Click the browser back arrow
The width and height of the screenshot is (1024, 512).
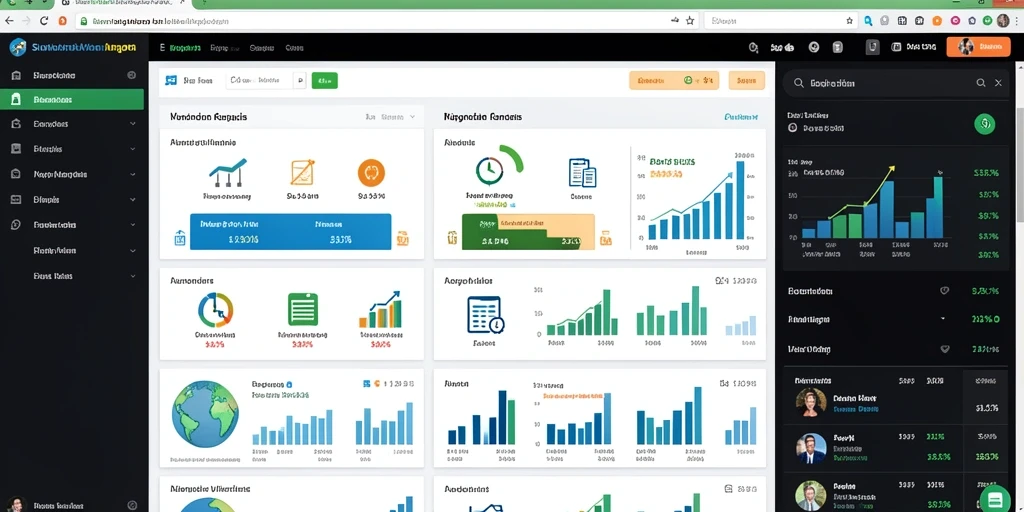pos(9,21)
